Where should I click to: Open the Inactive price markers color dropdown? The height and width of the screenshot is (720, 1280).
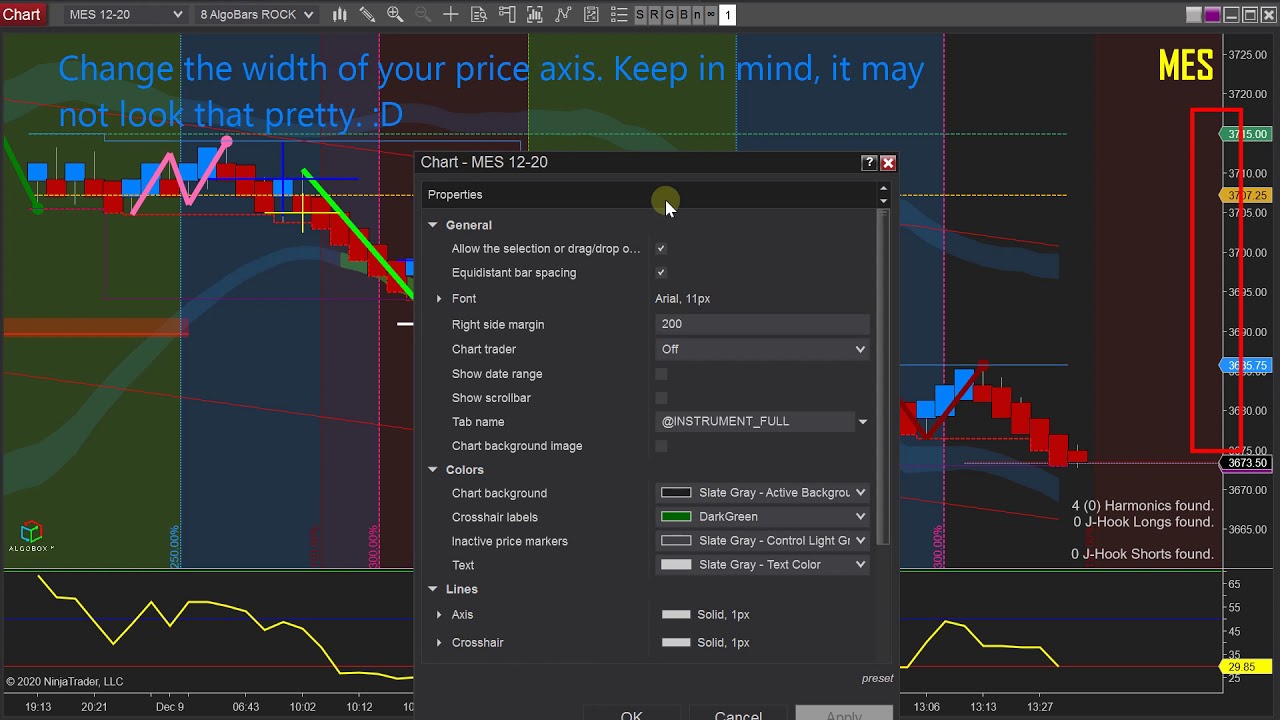tap(763, 541)
